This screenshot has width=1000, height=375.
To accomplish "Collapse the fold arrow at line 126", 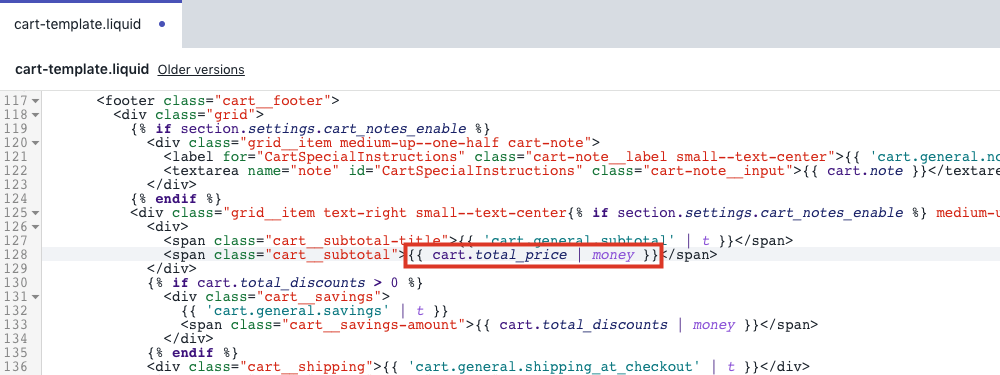I will pos(36,227).
